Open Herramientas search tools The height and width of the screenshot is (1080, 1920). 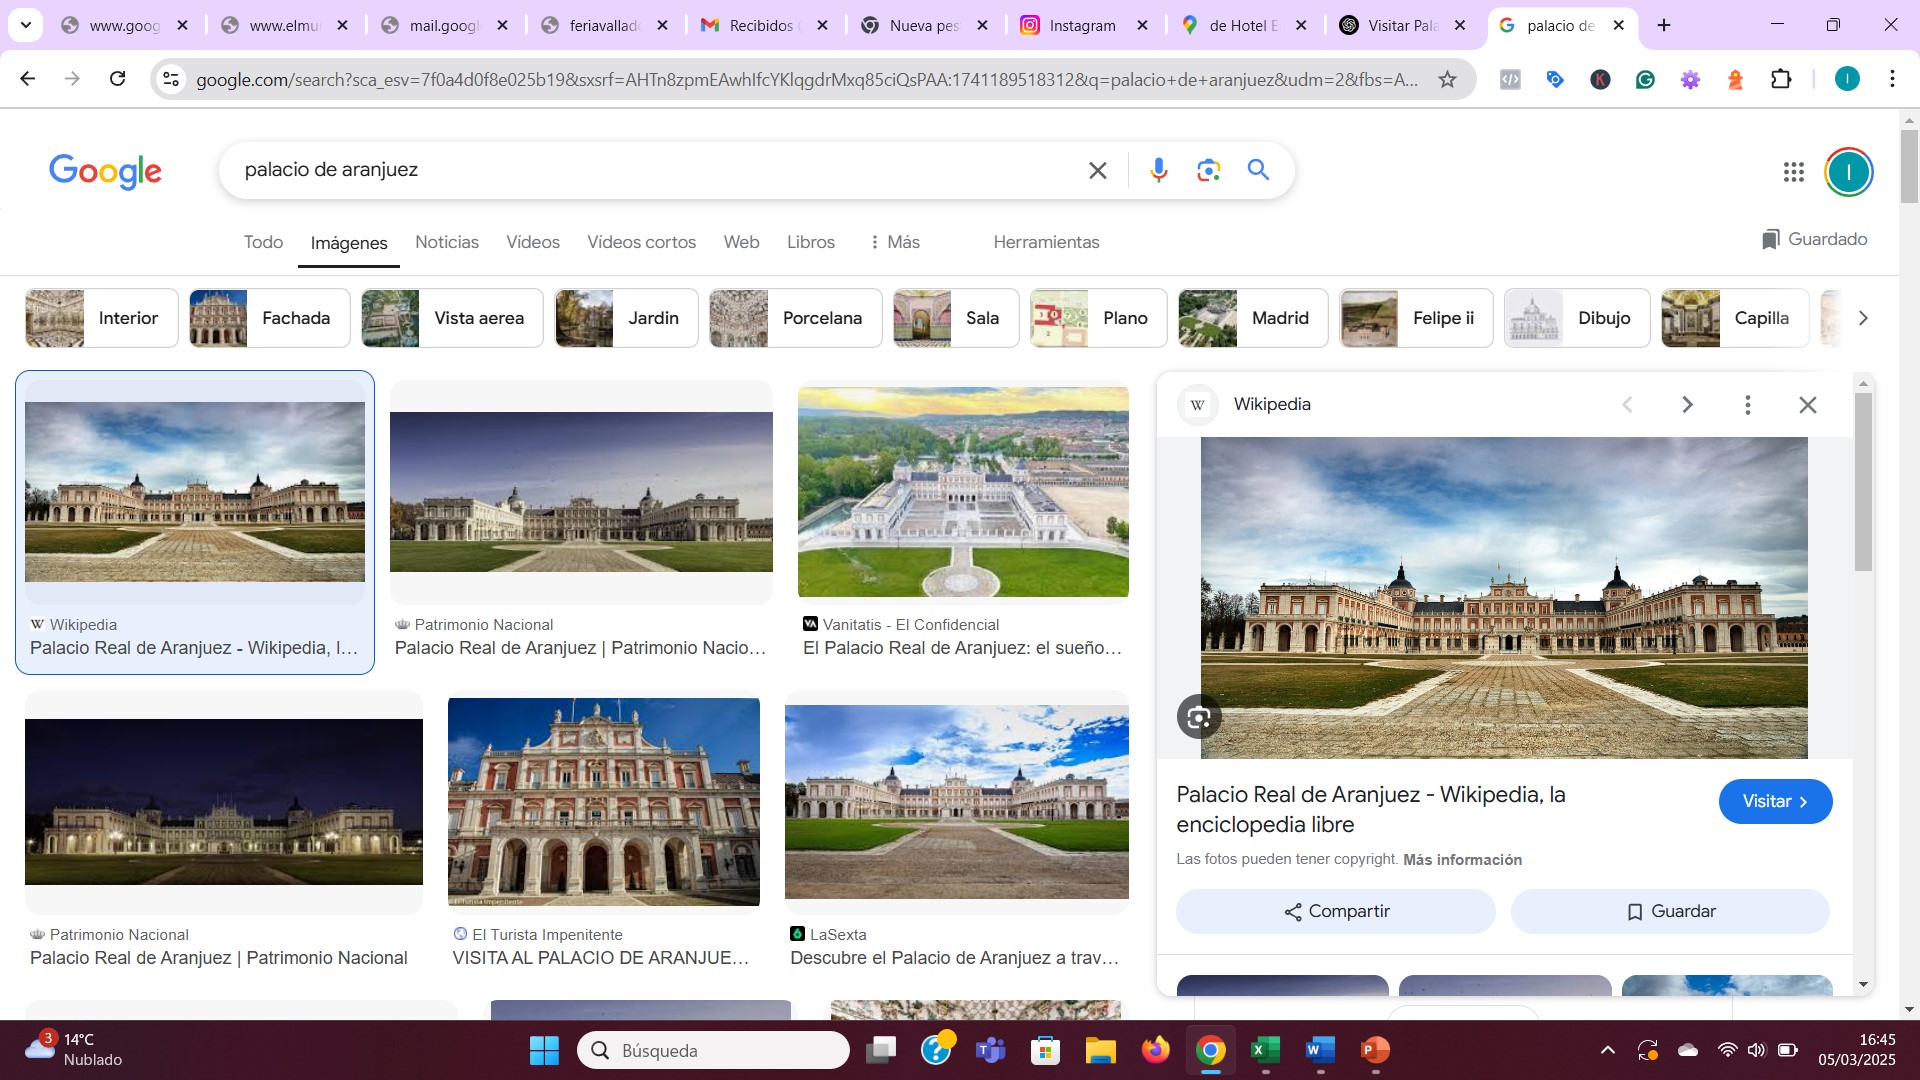1046,242
